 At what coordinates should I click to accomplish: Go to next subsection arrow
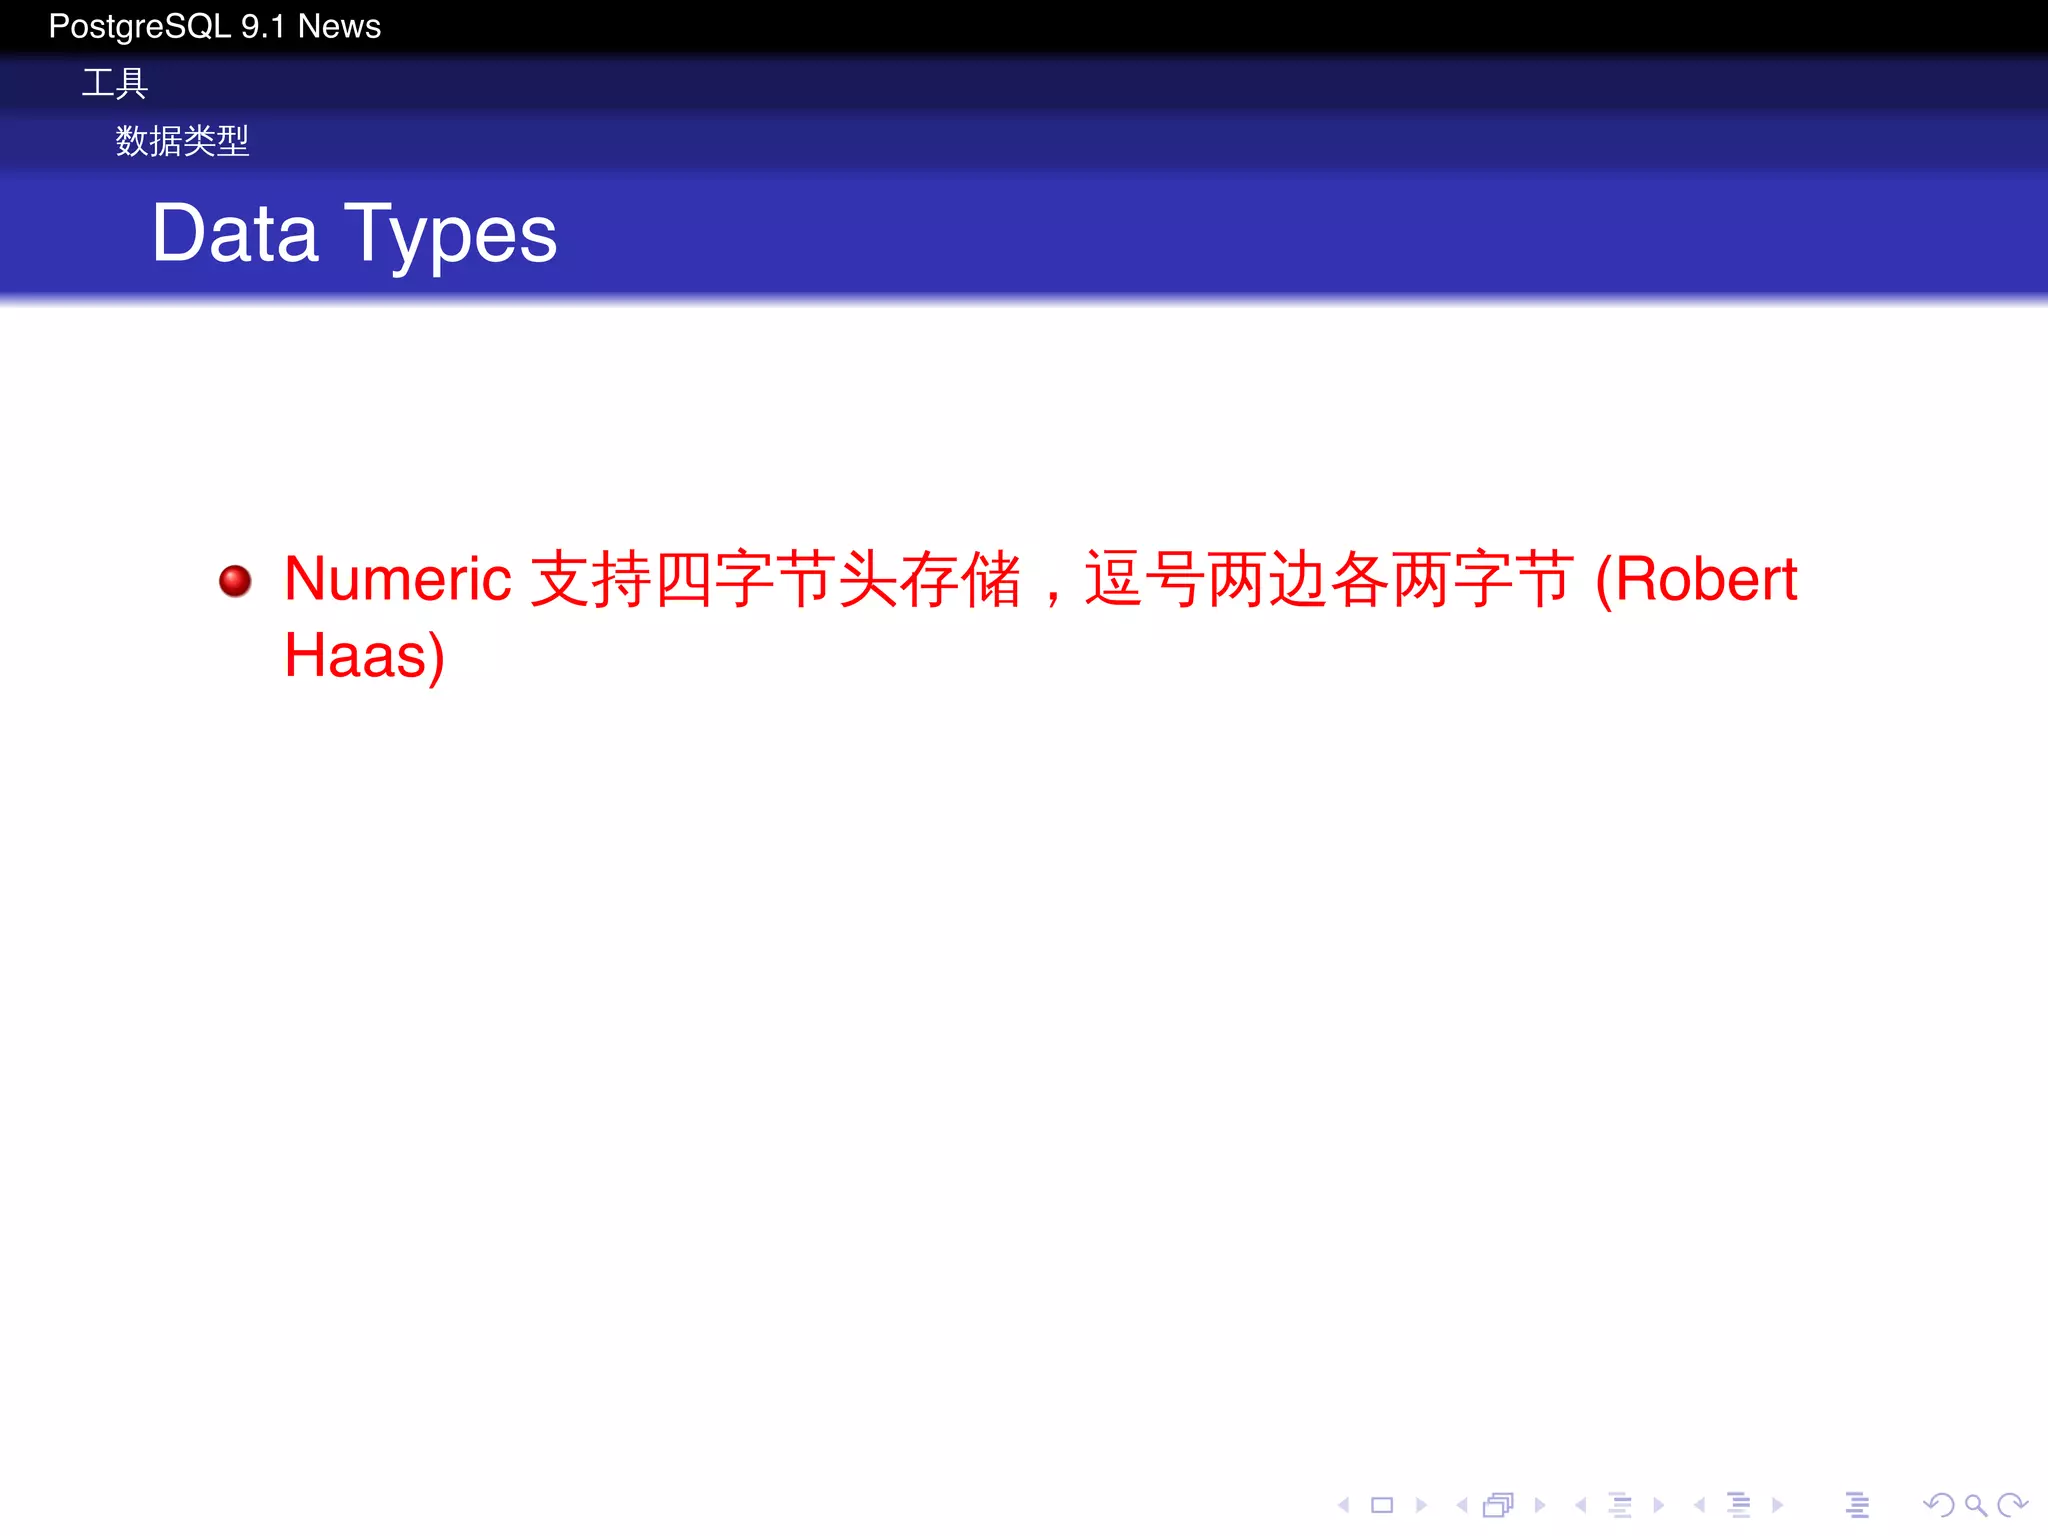[x=1659, y=1505]
